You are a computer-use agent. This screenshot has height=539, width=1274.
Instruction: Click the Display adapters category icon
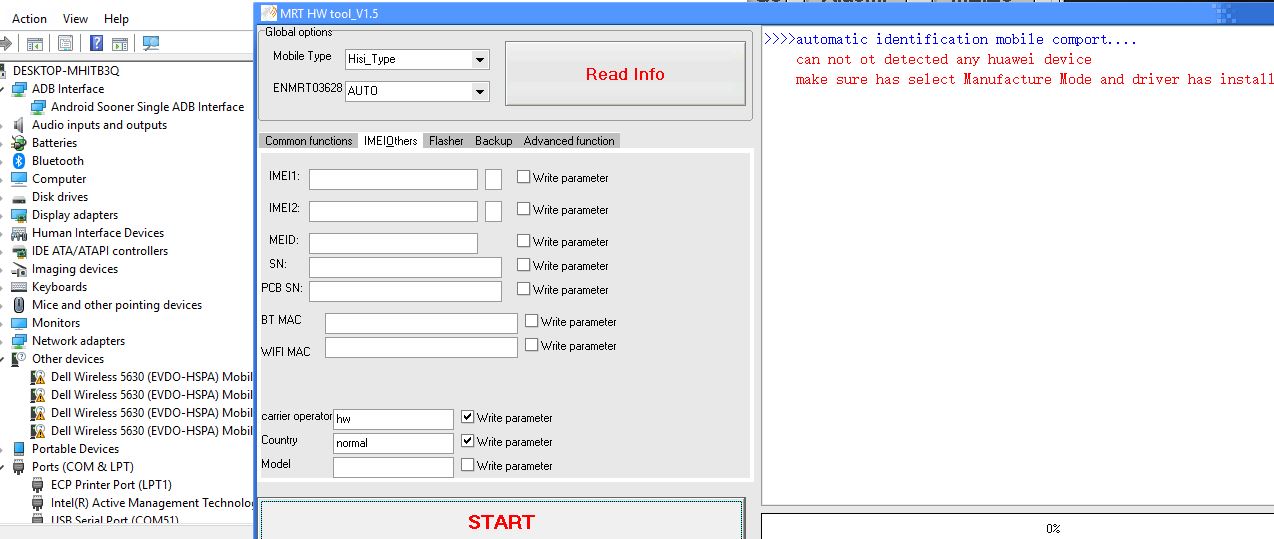click(19, 215)
